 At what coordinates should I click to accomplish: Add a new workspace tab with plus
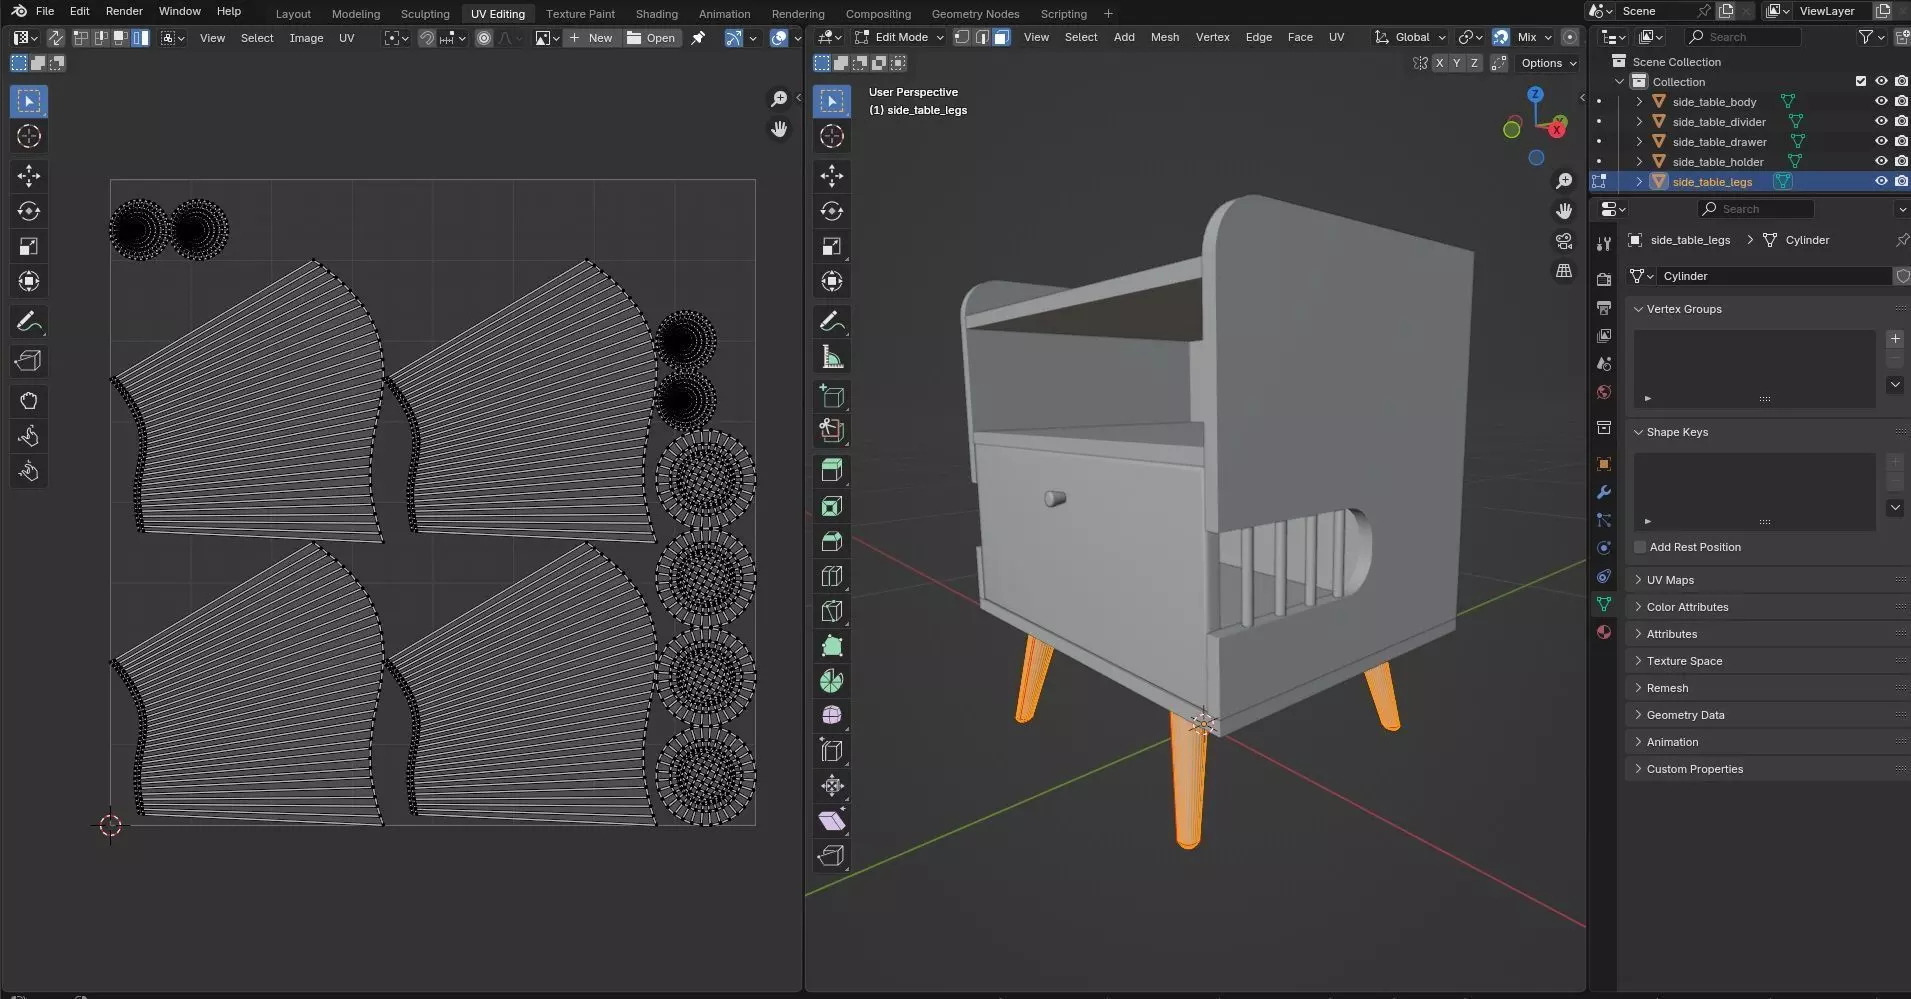1108,14
